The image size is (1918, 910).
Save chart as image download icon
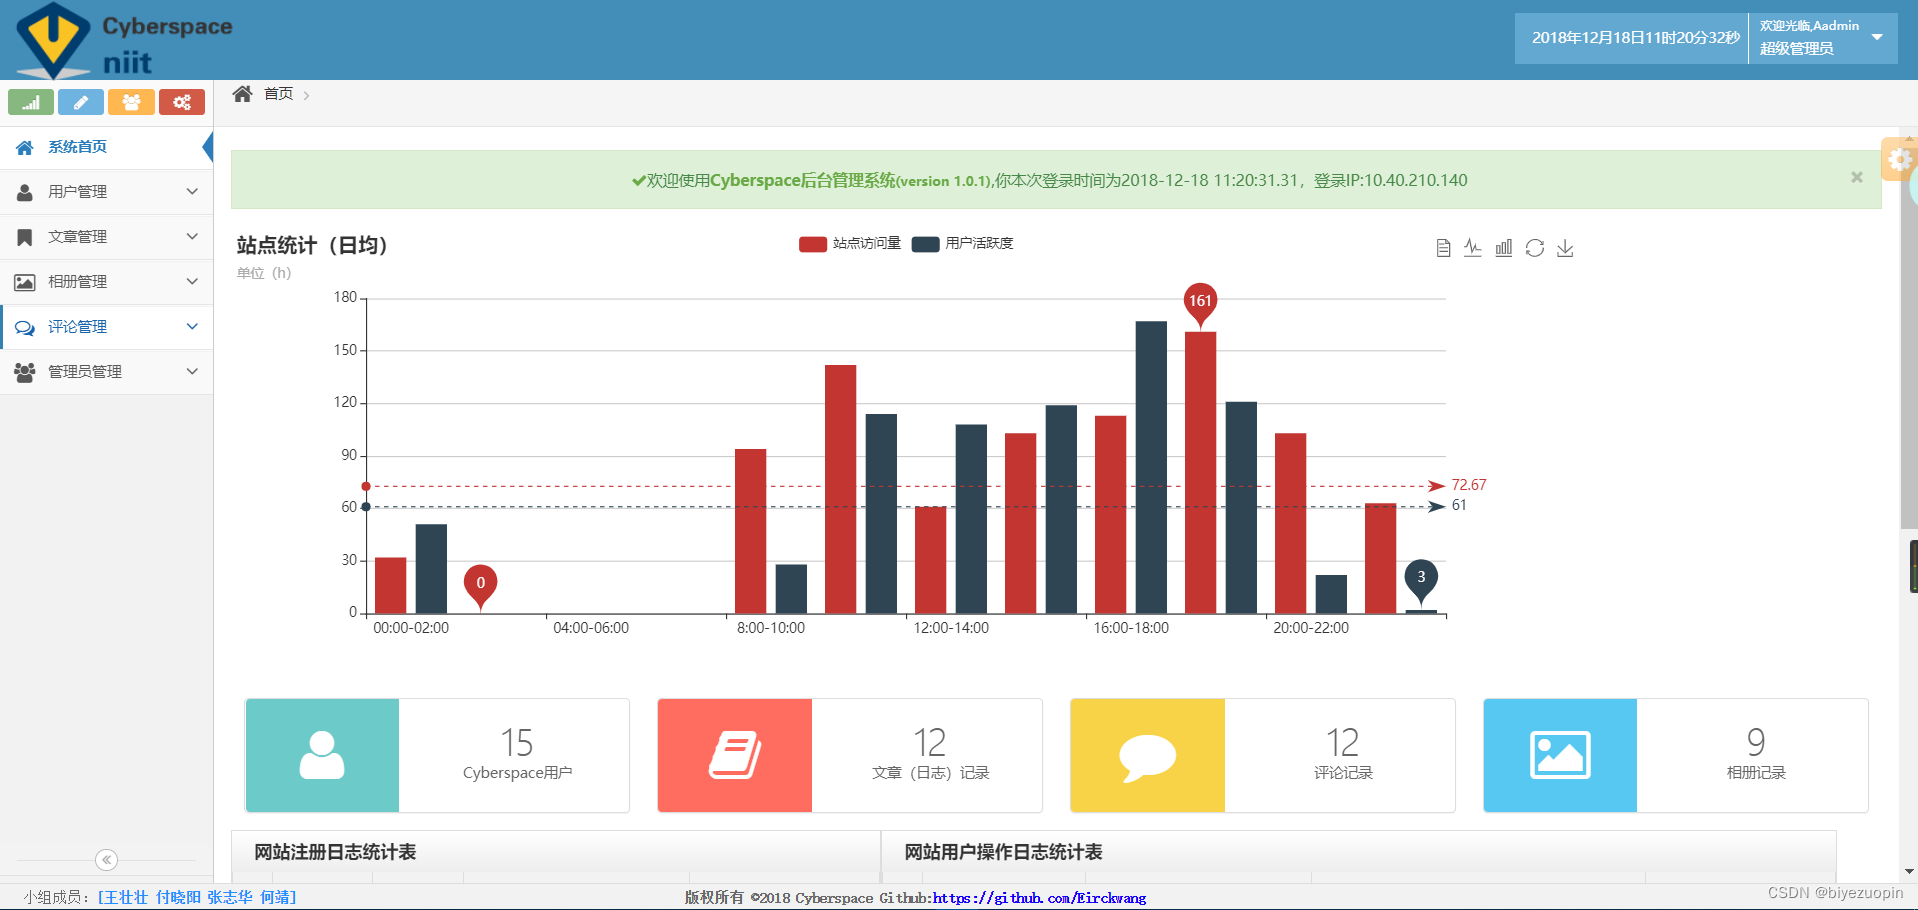point(1566,248)
